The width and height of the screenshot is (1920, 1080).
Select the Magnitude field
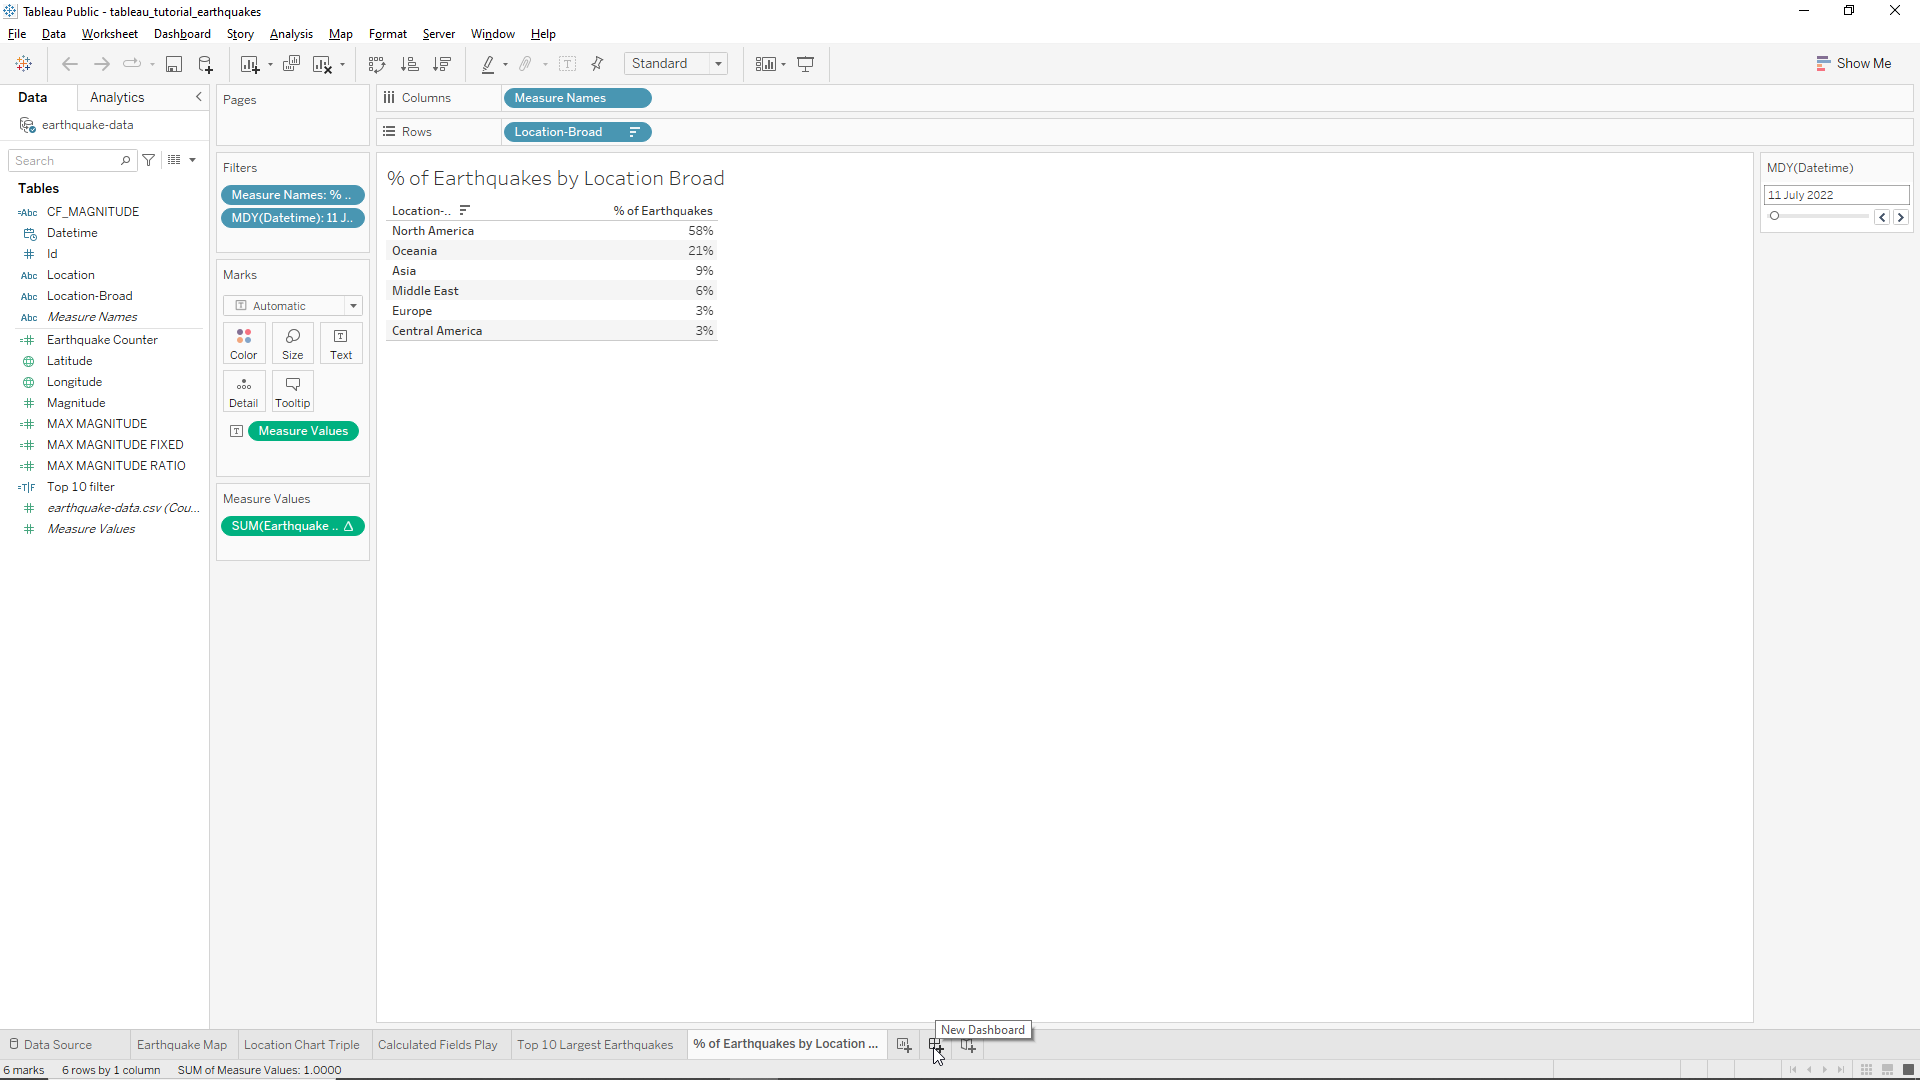click(76, 403)
